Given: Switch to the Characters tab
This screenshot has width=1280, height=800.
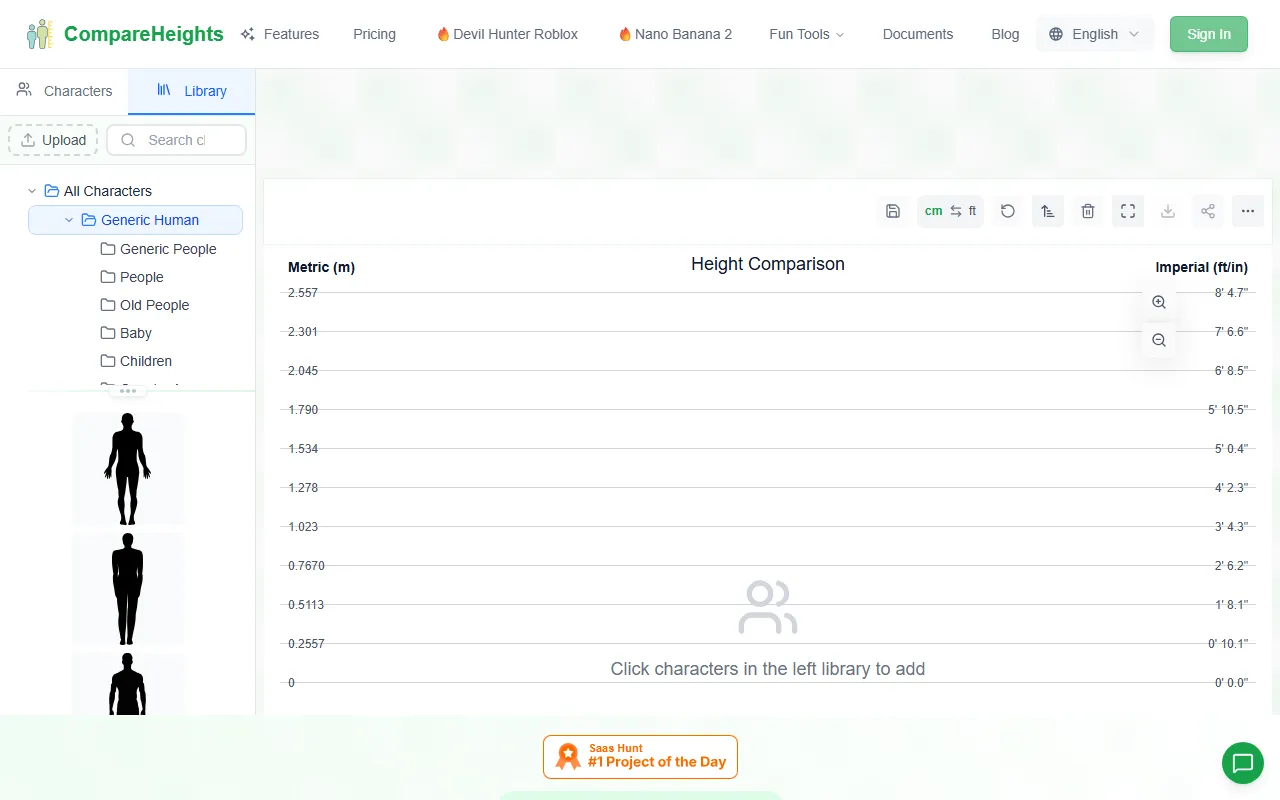Looking at the screenshot, I should [65, 91].
